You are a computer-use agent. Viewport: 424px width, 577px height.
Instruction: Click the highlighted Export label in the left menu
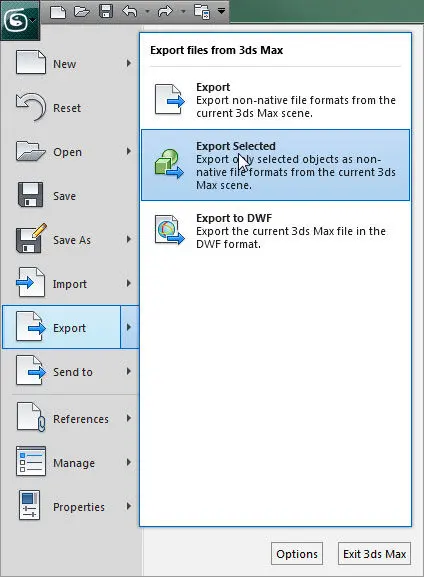click(69, 328)
